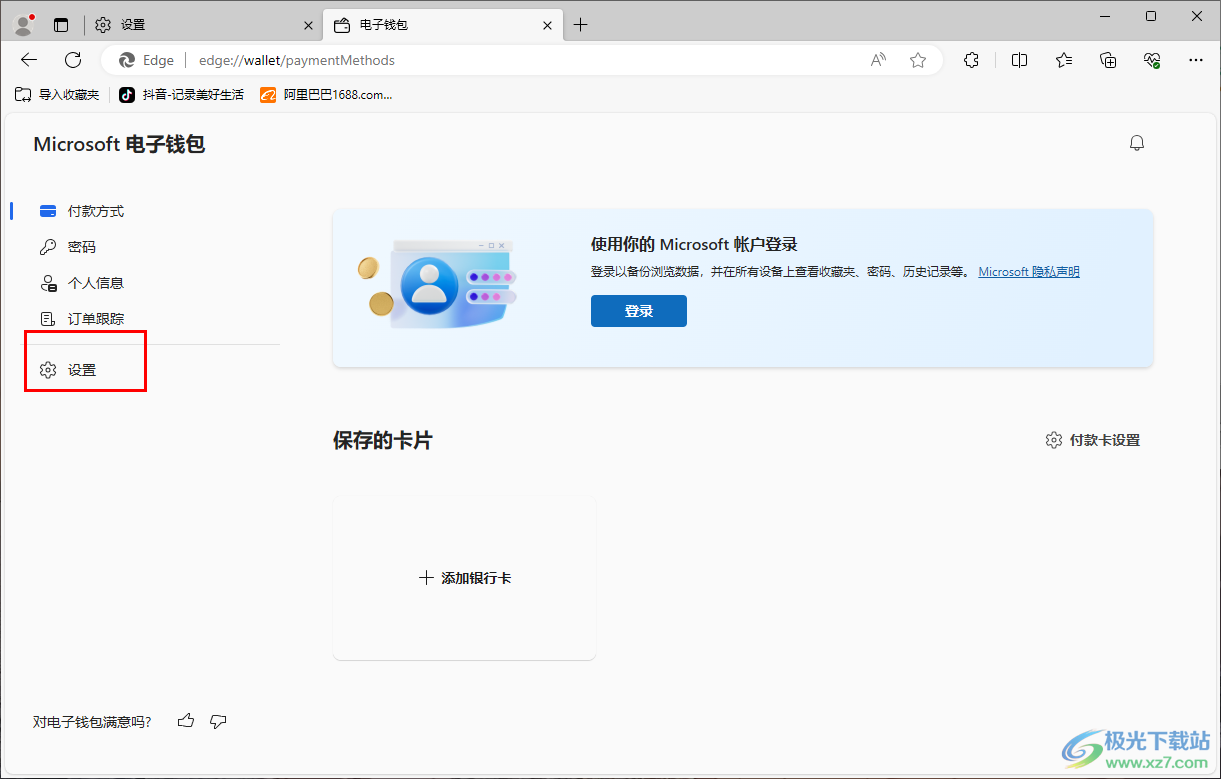Open wallet 设置 via the gear sidebar item
This screenshot has width=1221, height=779.
coord(85,369)
